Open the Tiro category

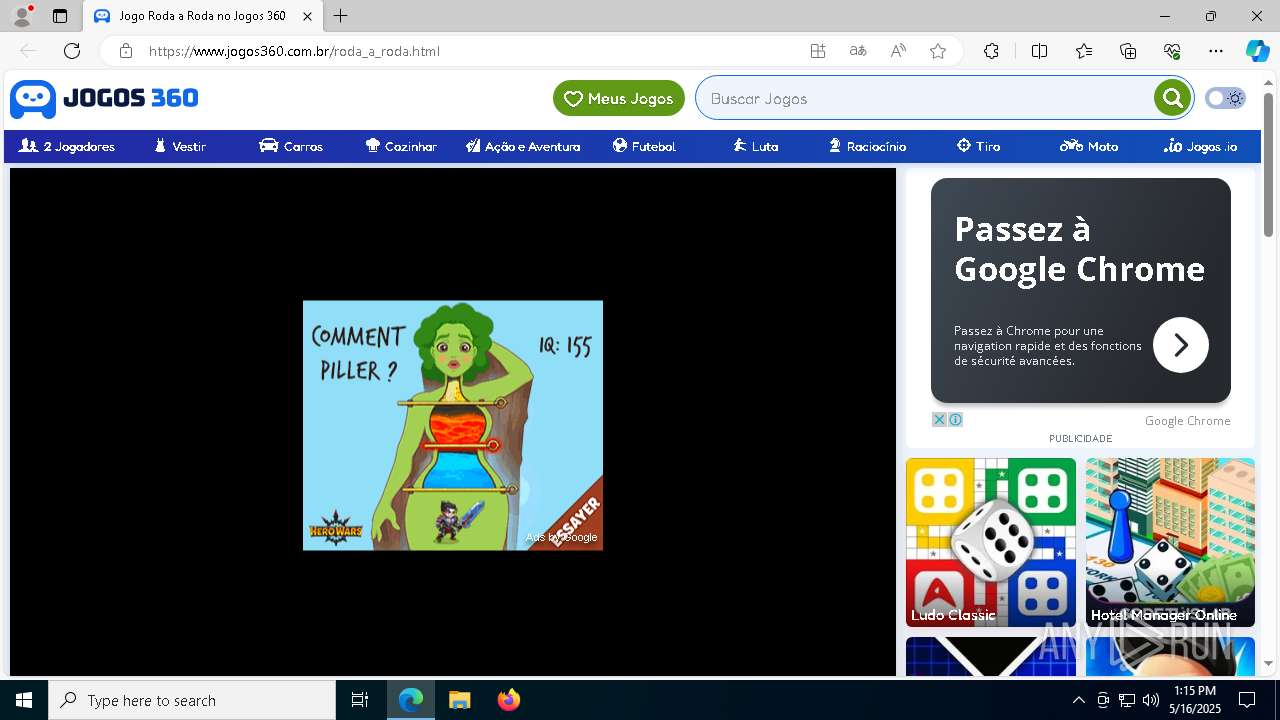click(x=978, y=146)
